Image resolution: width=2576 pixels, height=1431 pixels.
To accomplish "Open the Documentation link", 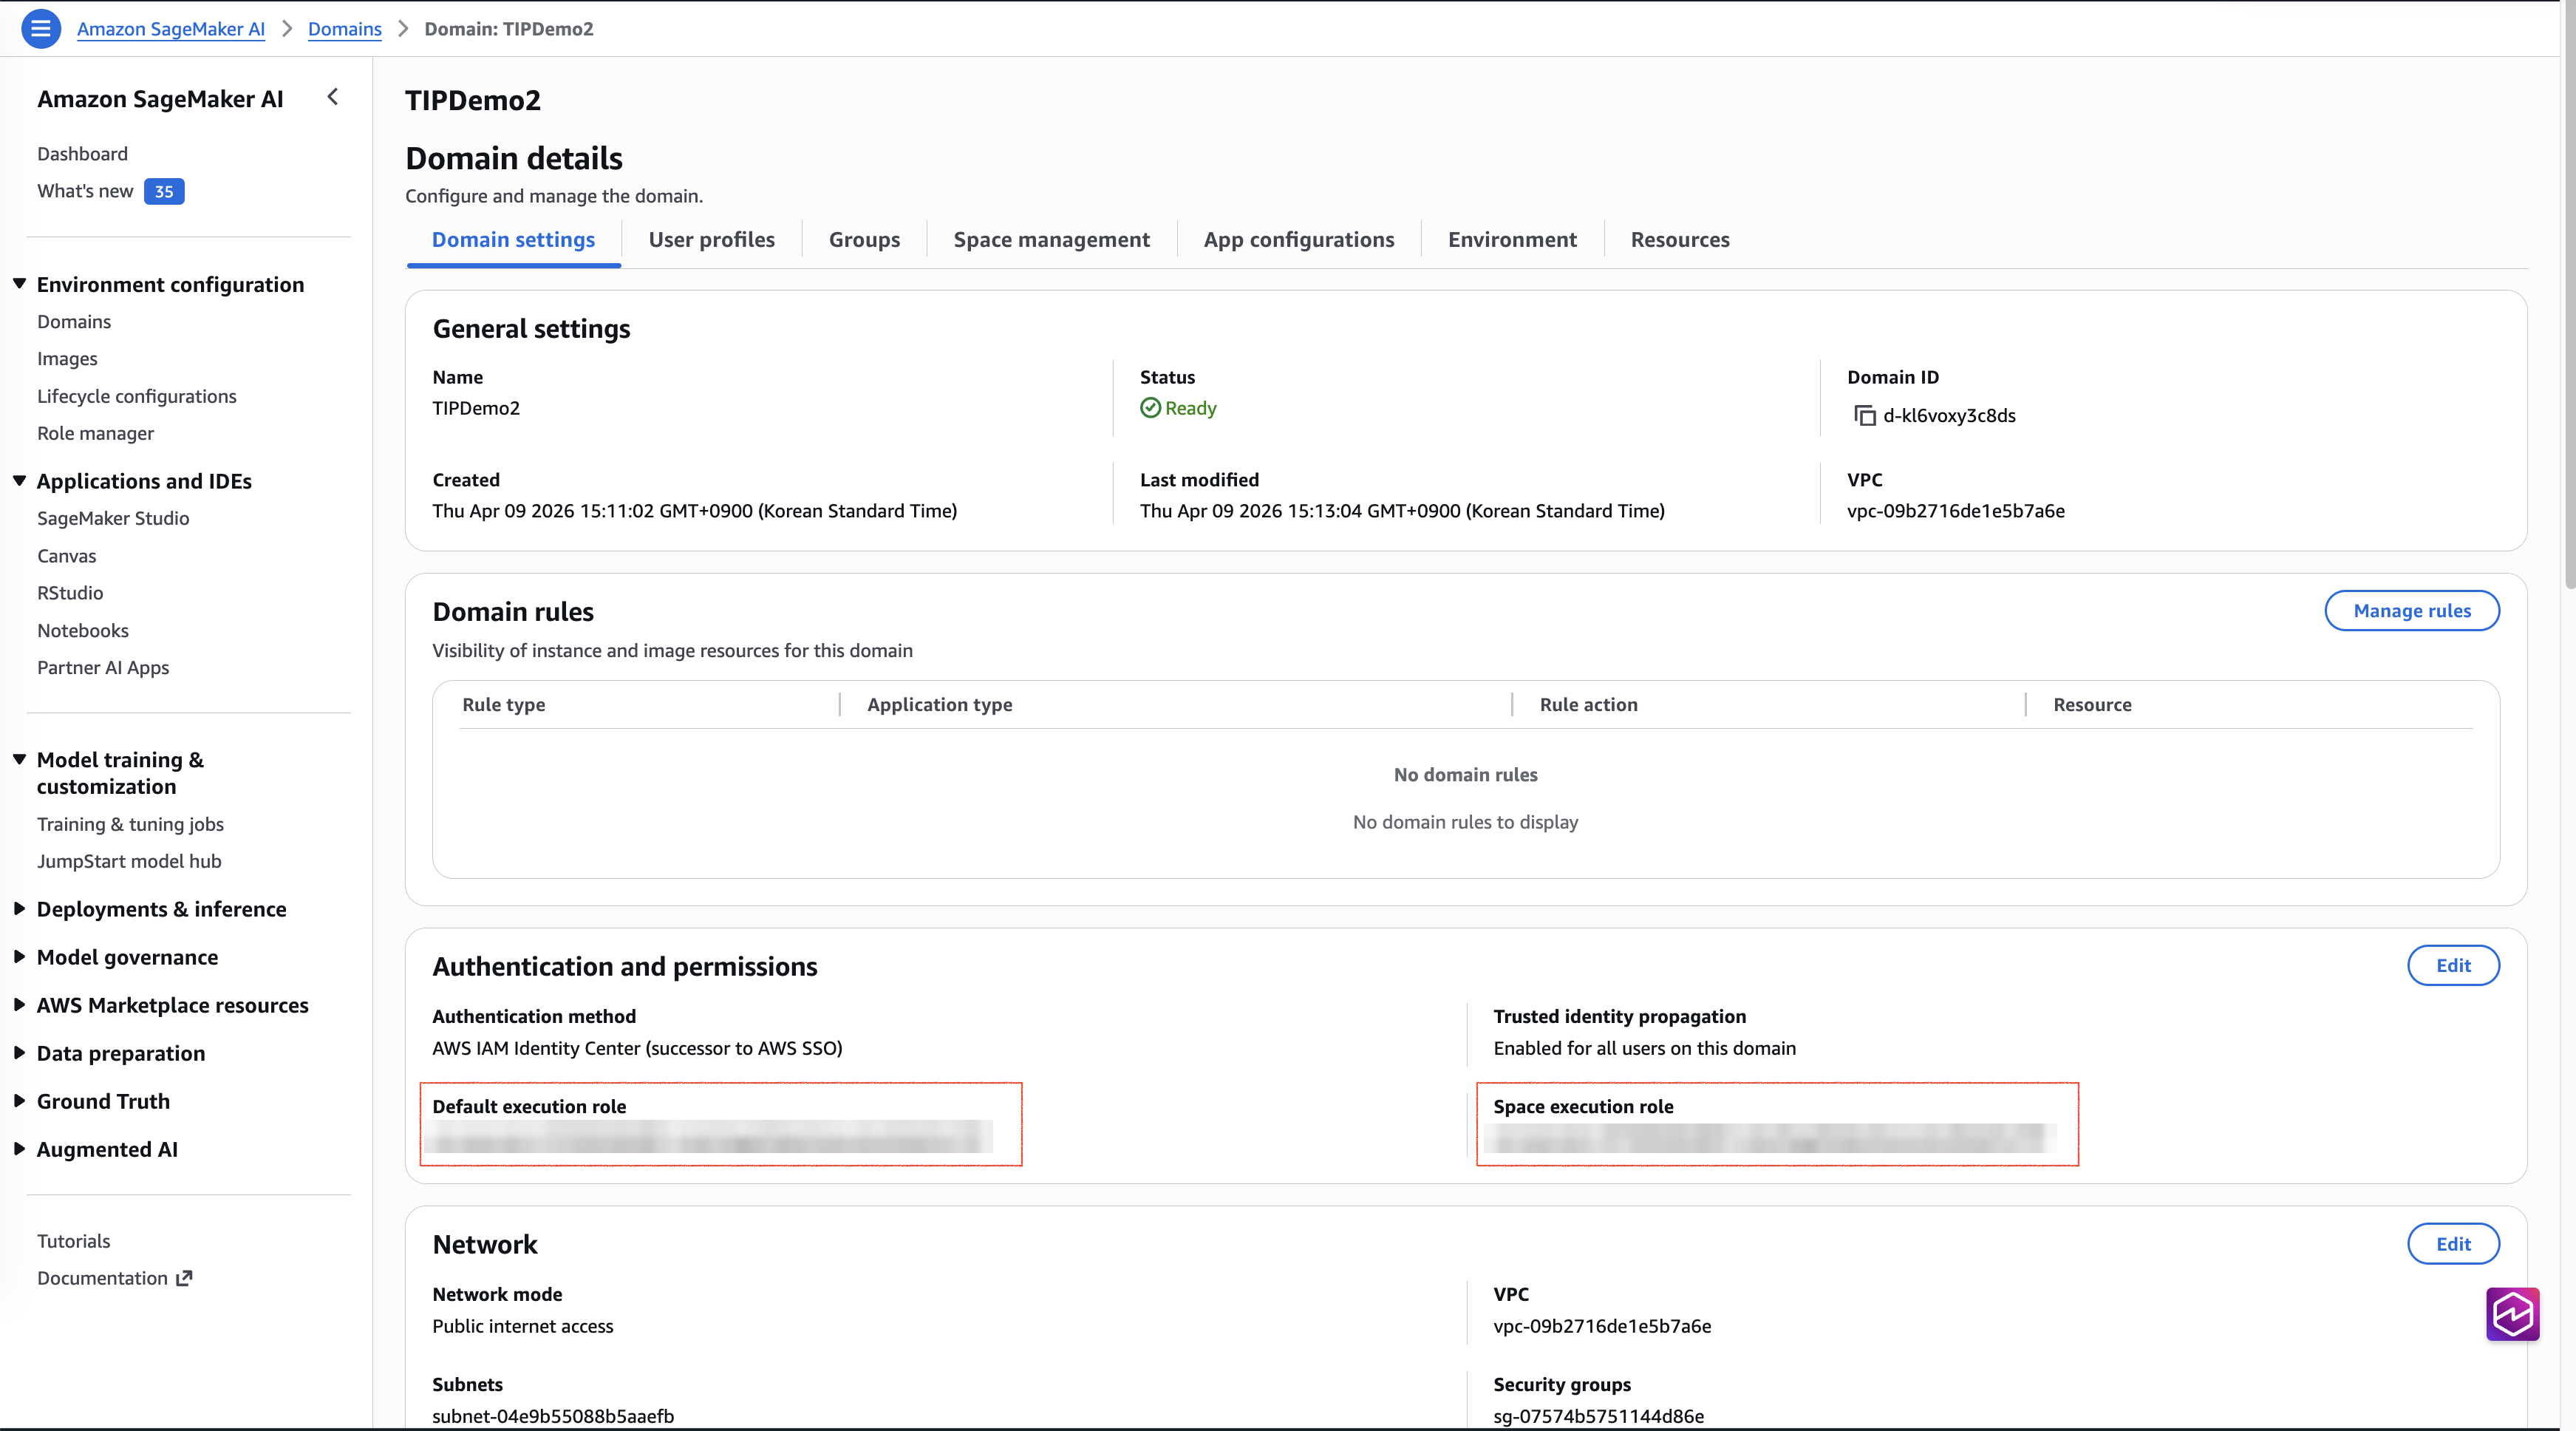I will point(102,1278).
